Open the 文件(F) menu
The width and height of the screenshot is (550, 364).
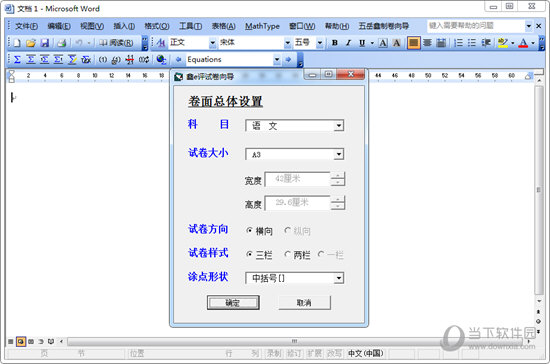[26, 26]
